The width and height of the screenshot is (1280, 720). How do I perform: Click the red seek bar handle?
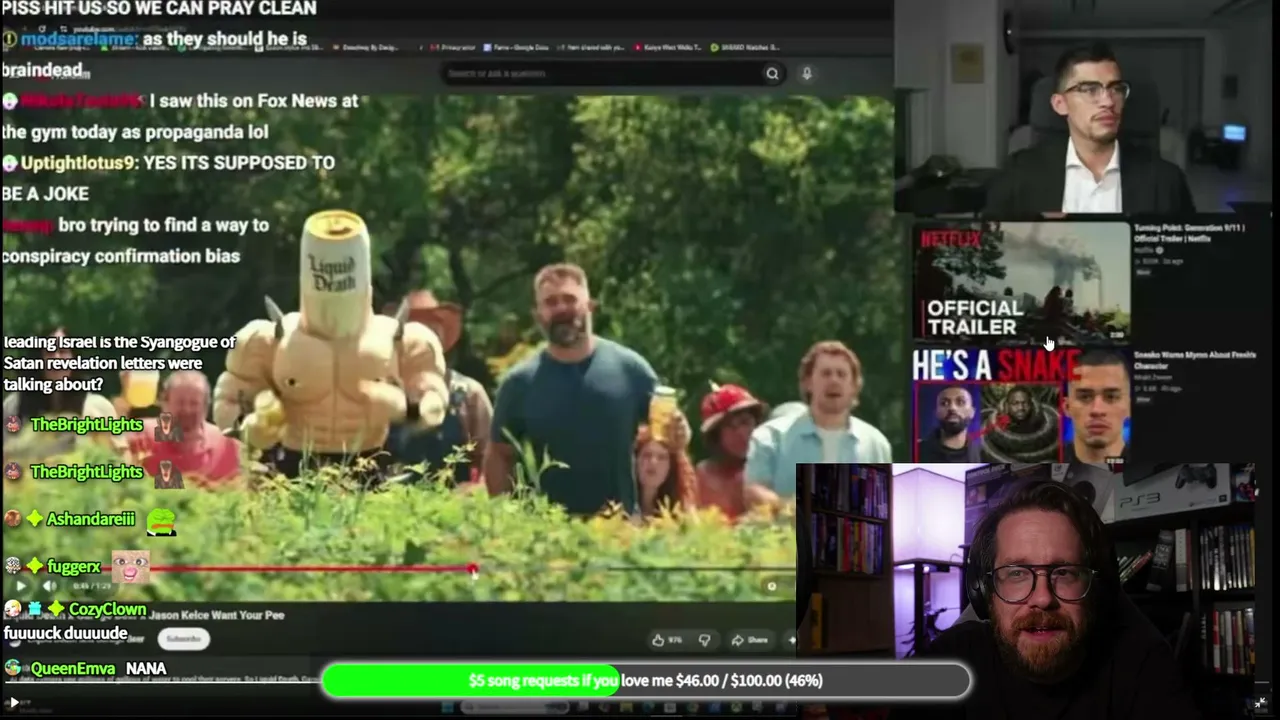[x=472, y=569]
